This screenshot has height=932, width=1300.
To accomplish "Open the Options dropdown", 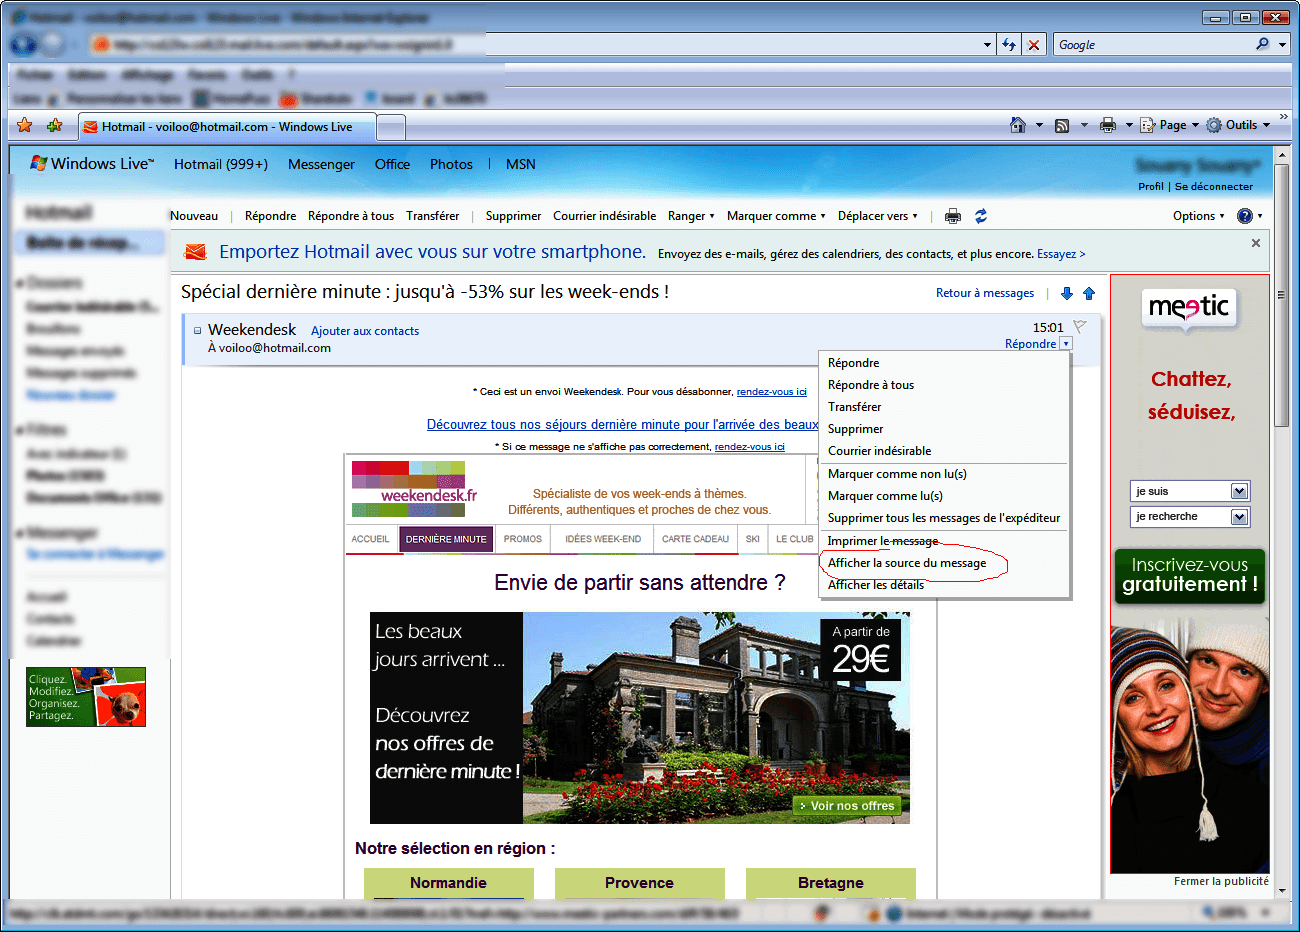I will (x=1198, y=216).
